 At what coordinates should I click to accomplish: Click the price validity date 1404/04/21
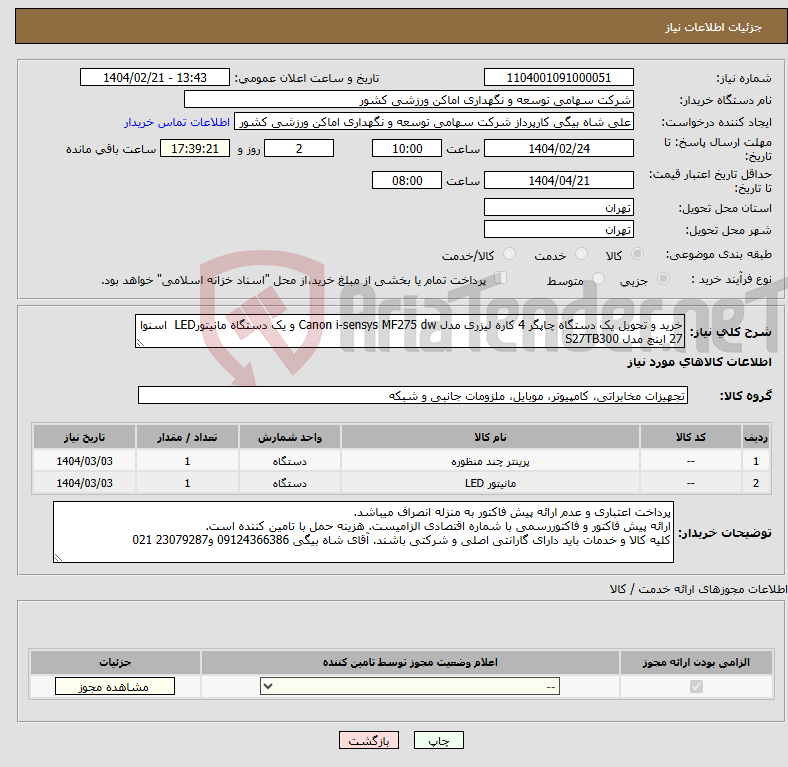[x=558, y=180]
